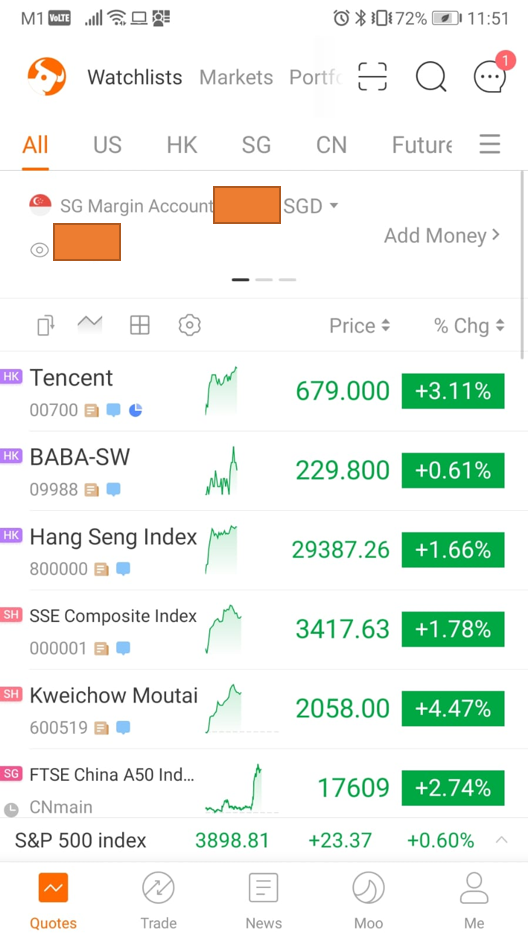
Task: Tap the scan QR code icon
Action: pos(372,77)
